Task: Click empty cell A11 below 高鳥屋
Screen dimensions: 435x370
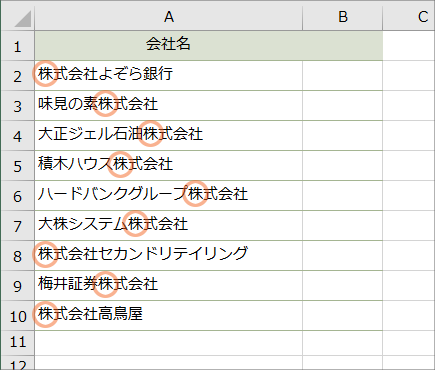Action: pos(168,343)
